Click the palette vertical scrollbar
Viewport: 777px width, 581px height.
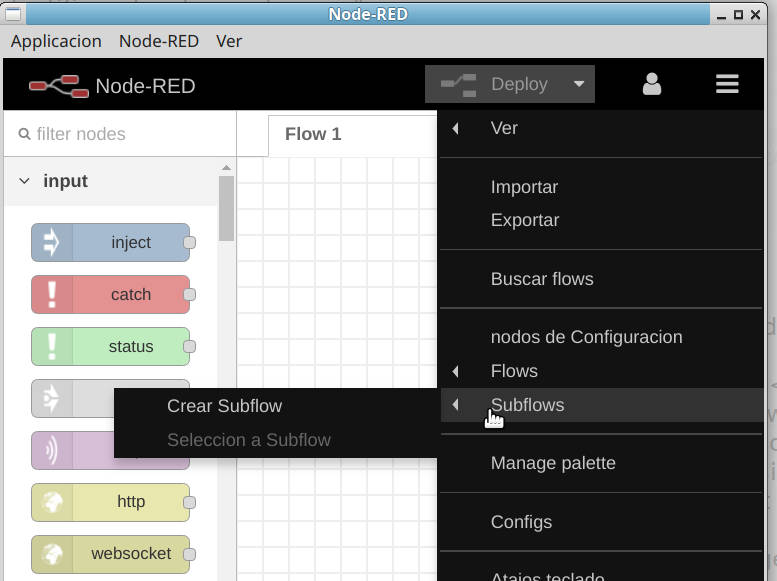pyautogui.click(x=227, y=208)
